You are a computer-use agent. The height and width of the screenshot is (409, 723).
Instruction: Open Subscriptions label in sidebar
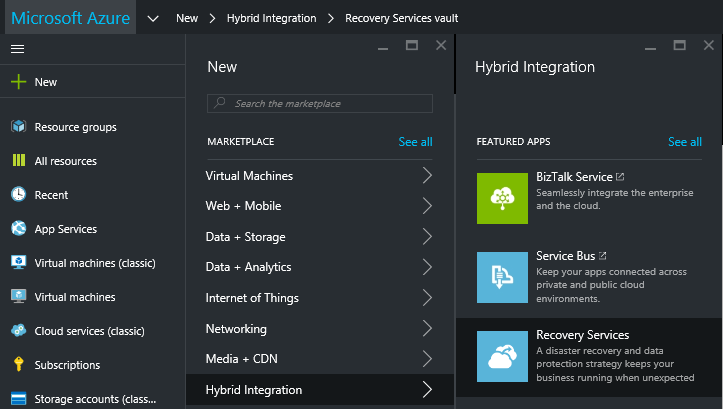(x=67, y=365)
